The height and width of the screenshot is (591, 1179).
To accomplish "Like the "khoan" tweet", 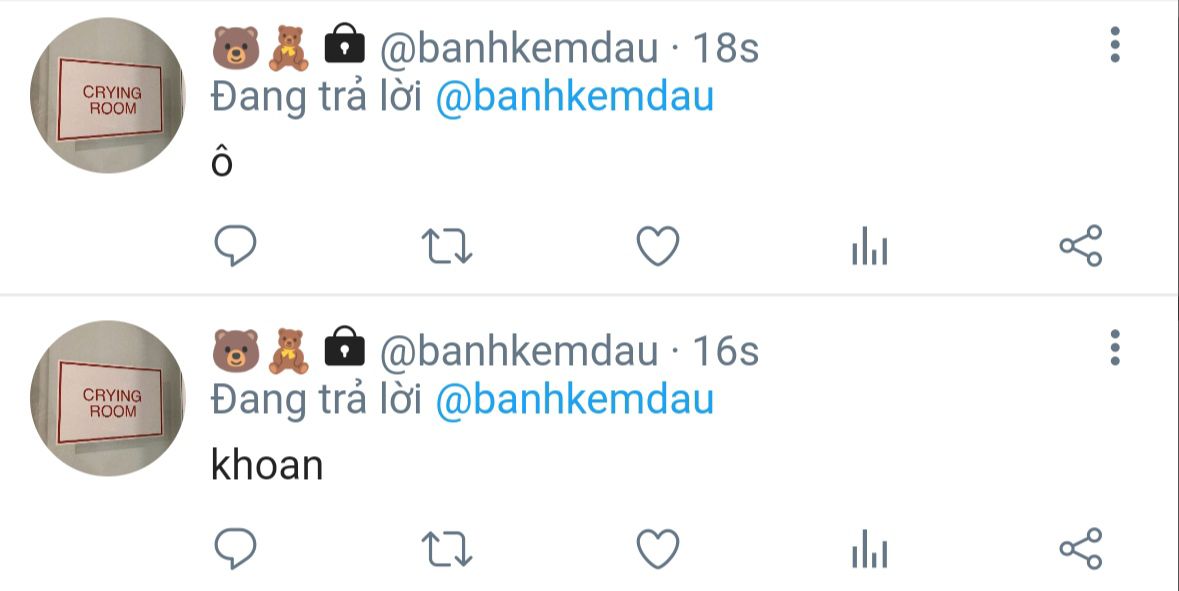I will (x=658, y=549).
